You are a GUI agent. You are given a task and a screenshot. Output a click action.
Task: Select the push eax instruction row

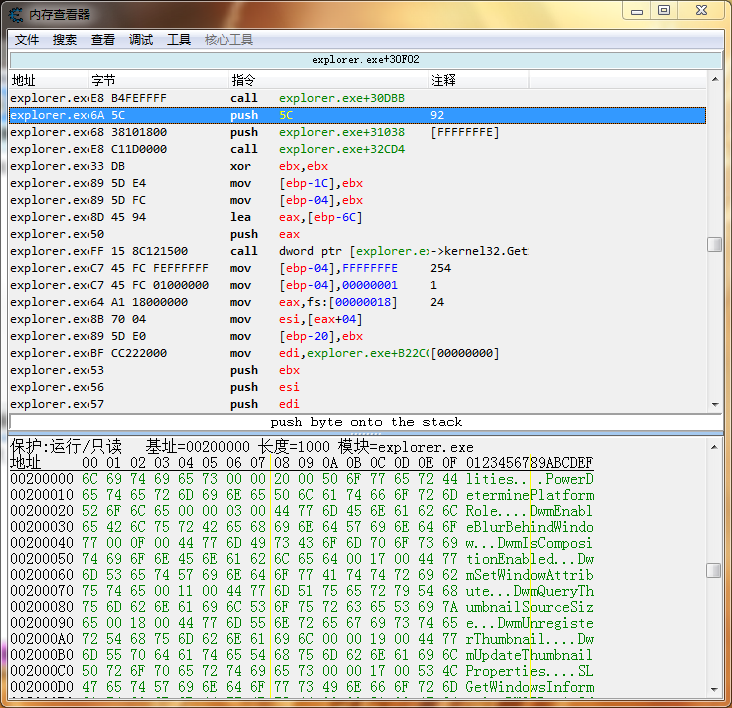358,234
